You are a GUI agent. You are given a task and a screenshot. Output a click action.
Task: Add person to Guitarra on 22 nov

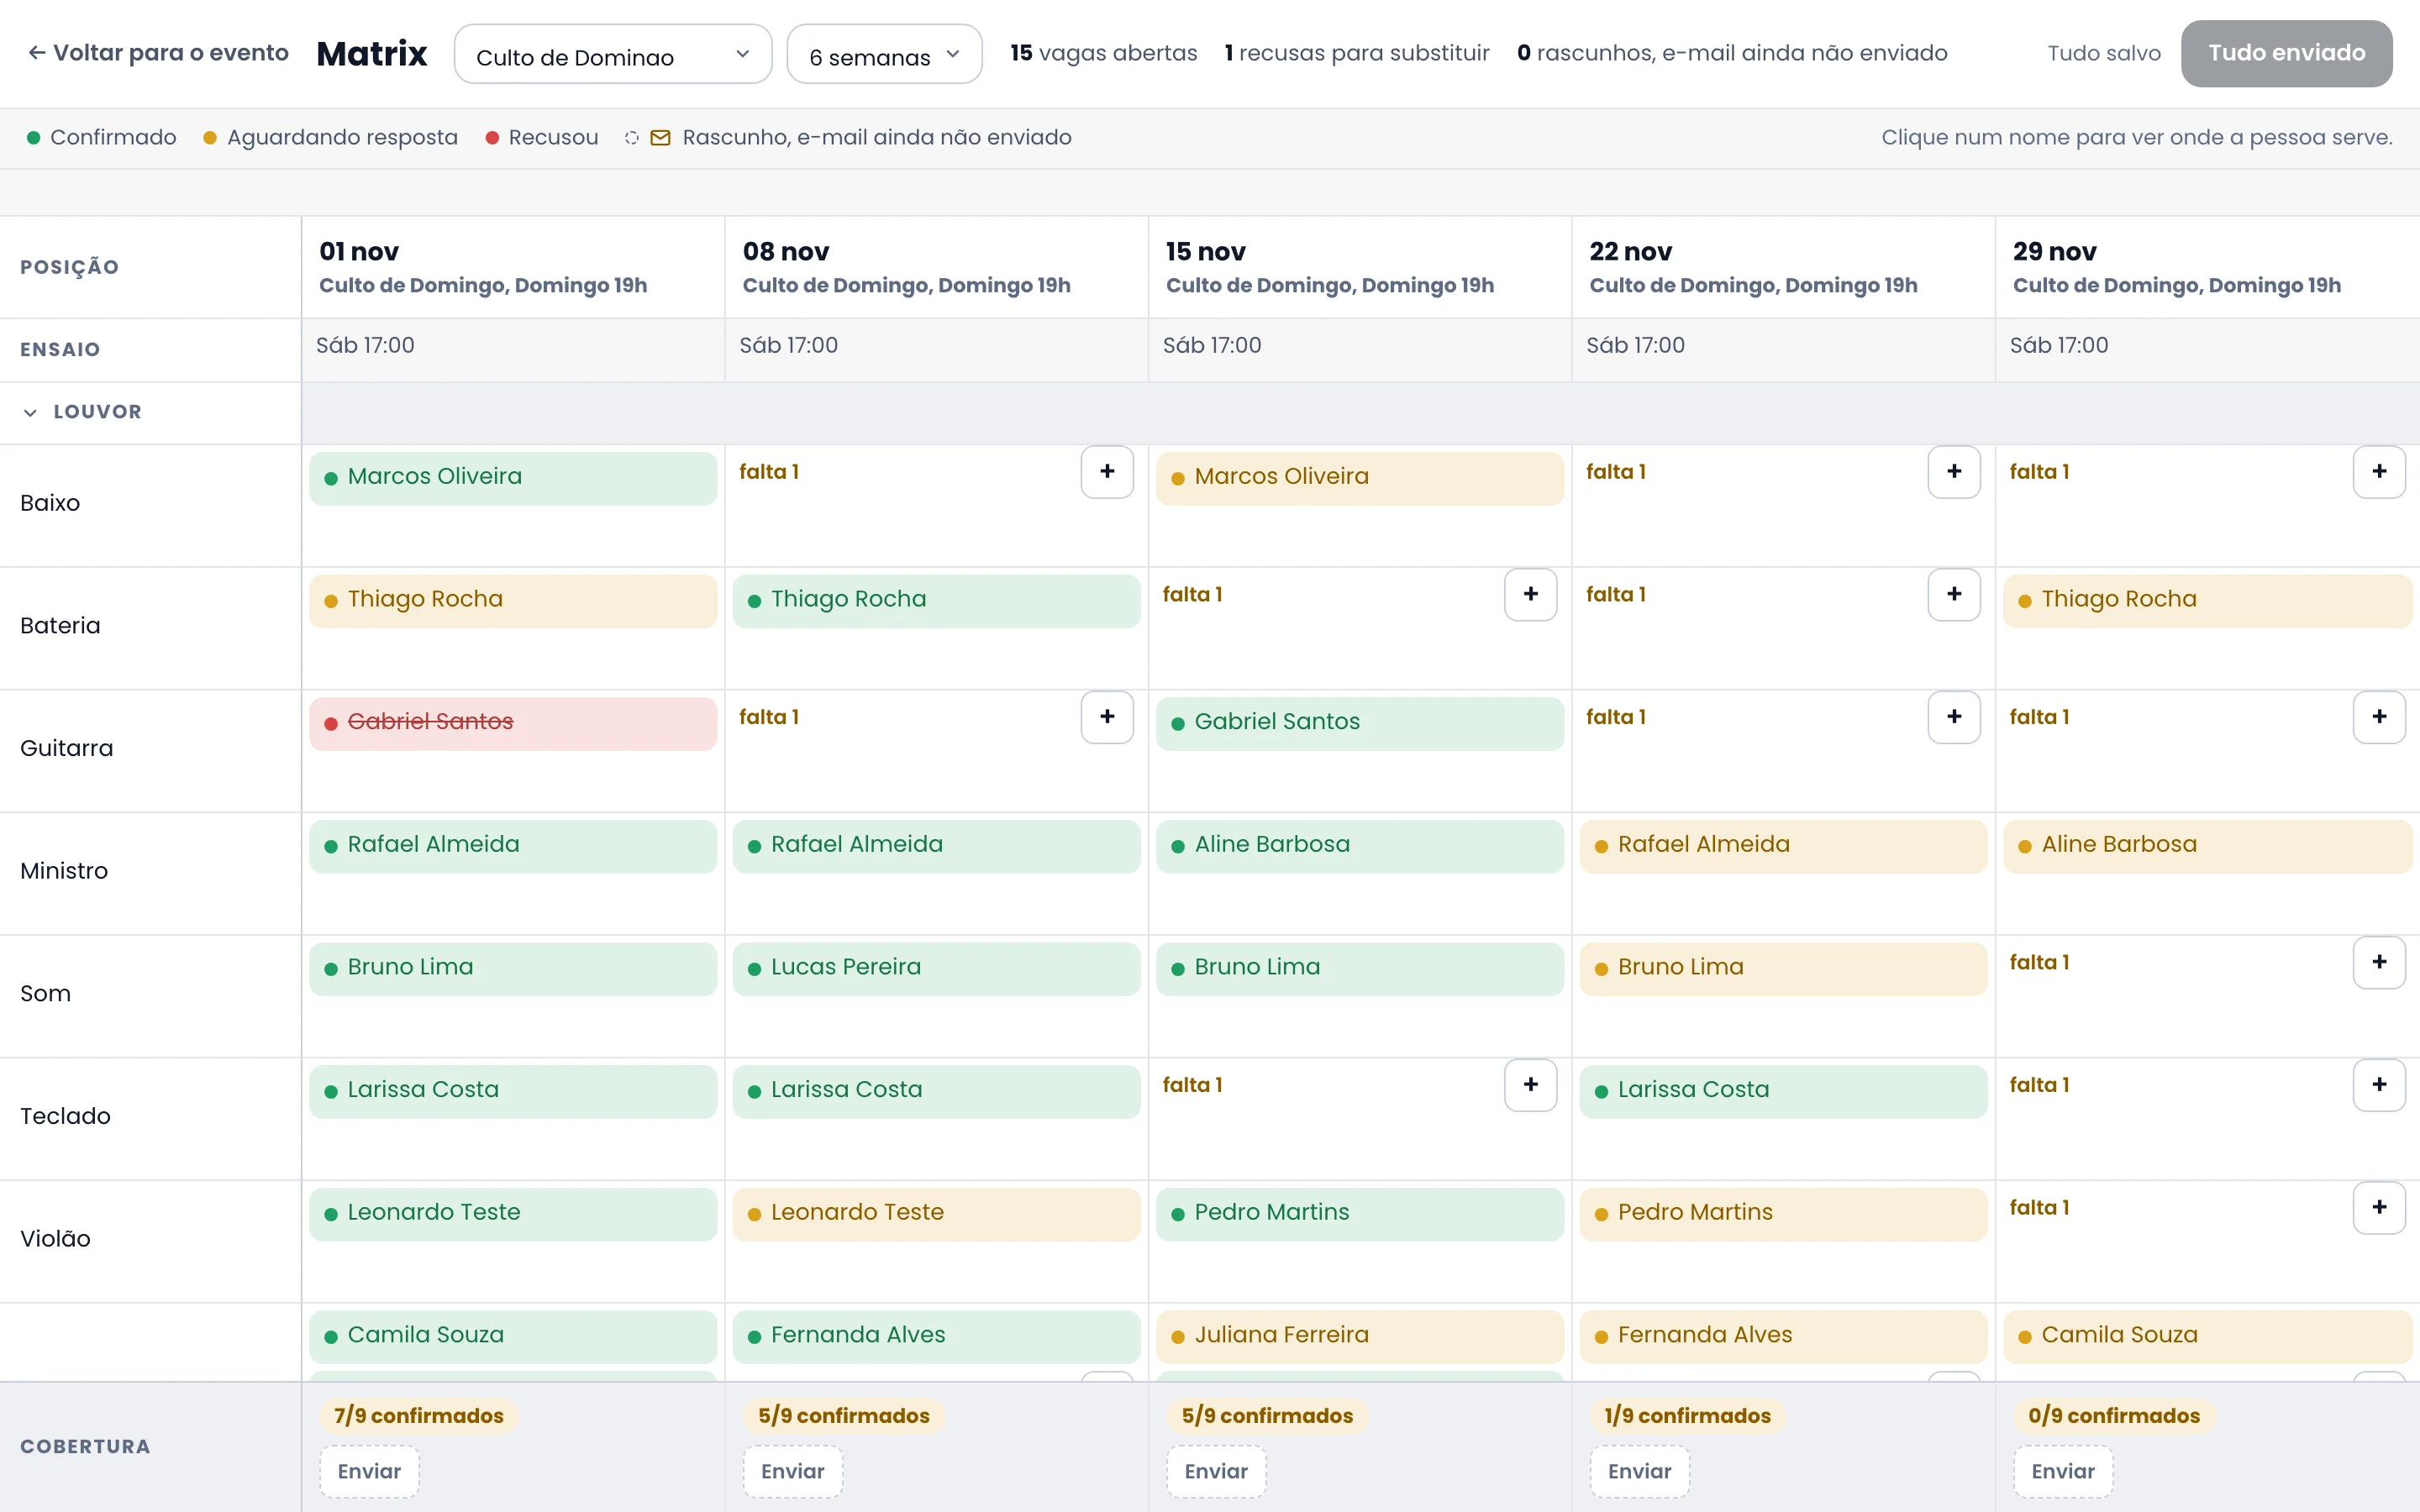point(1953,717)
